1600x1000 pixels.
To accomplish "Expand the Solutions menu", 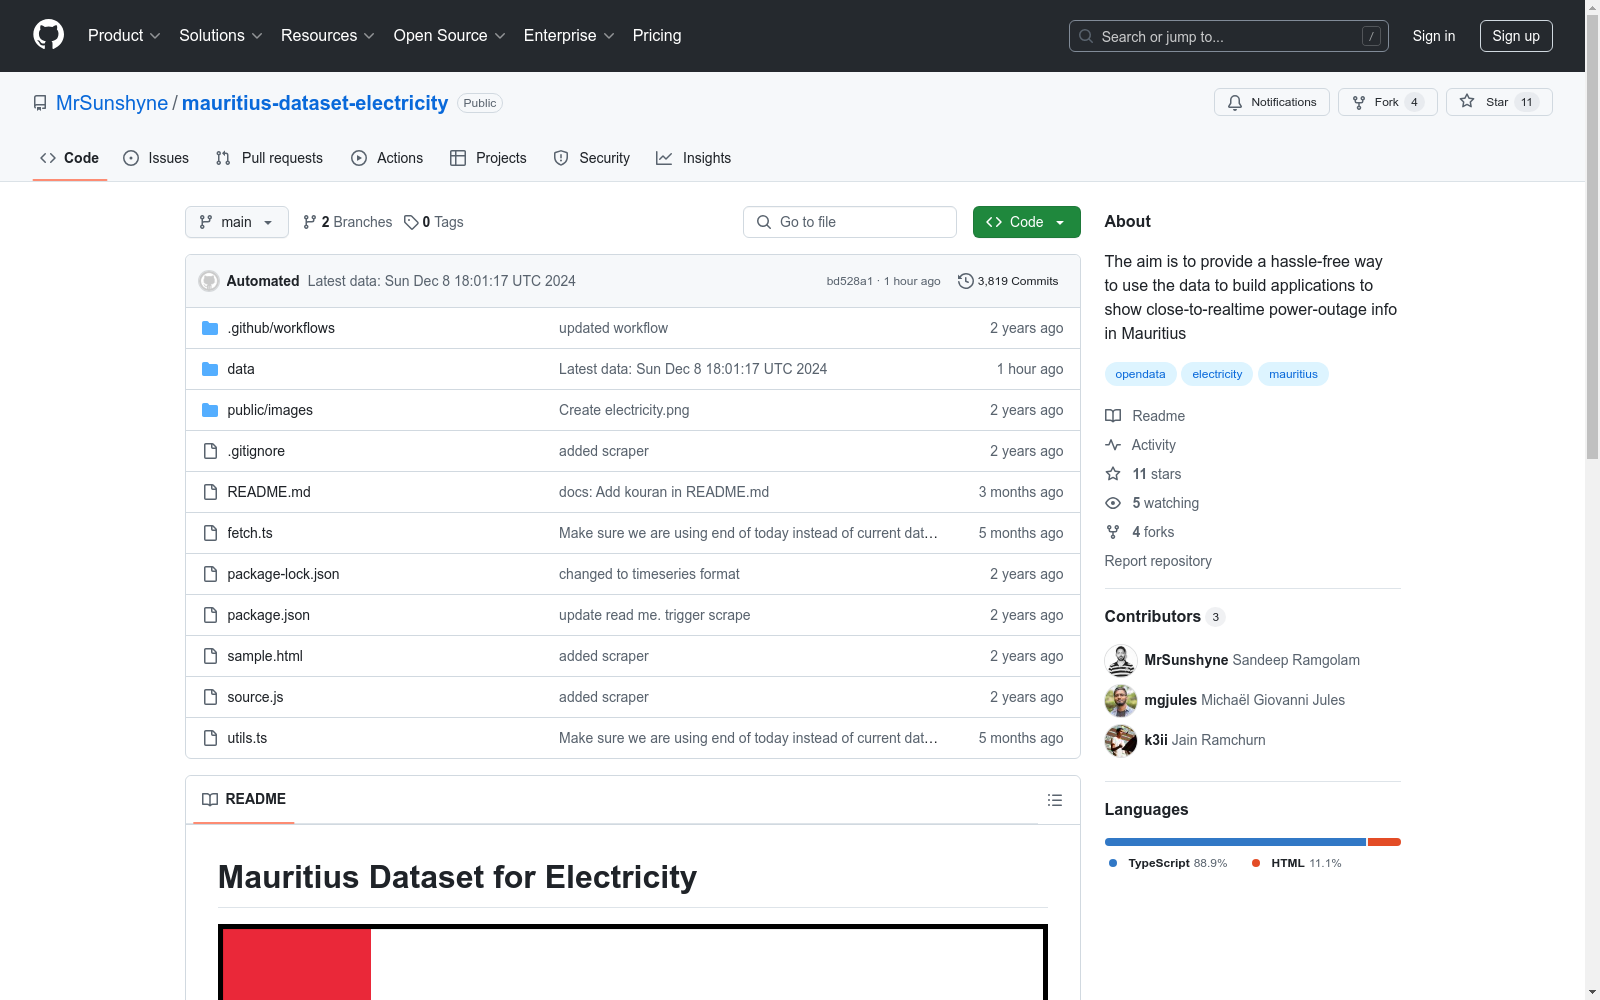I will click(x=221, y=36).
